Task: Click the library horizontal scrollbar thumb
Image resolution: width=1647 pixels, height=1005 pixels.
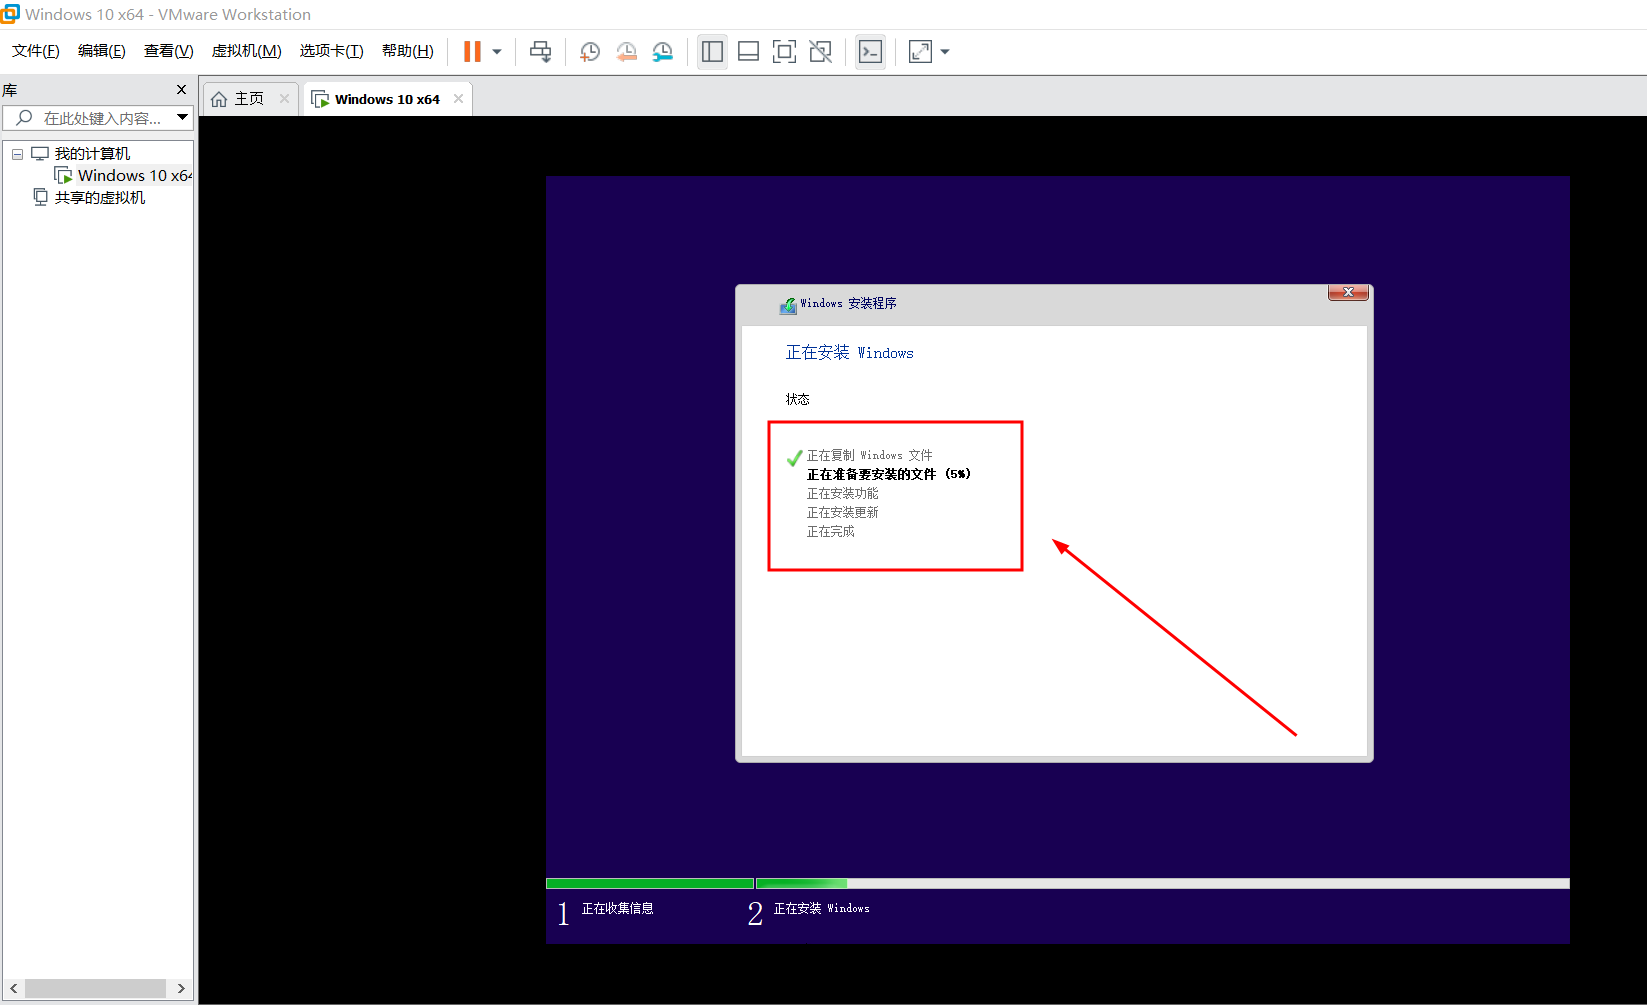Action: pyautogui.click(x=95, y=988)
